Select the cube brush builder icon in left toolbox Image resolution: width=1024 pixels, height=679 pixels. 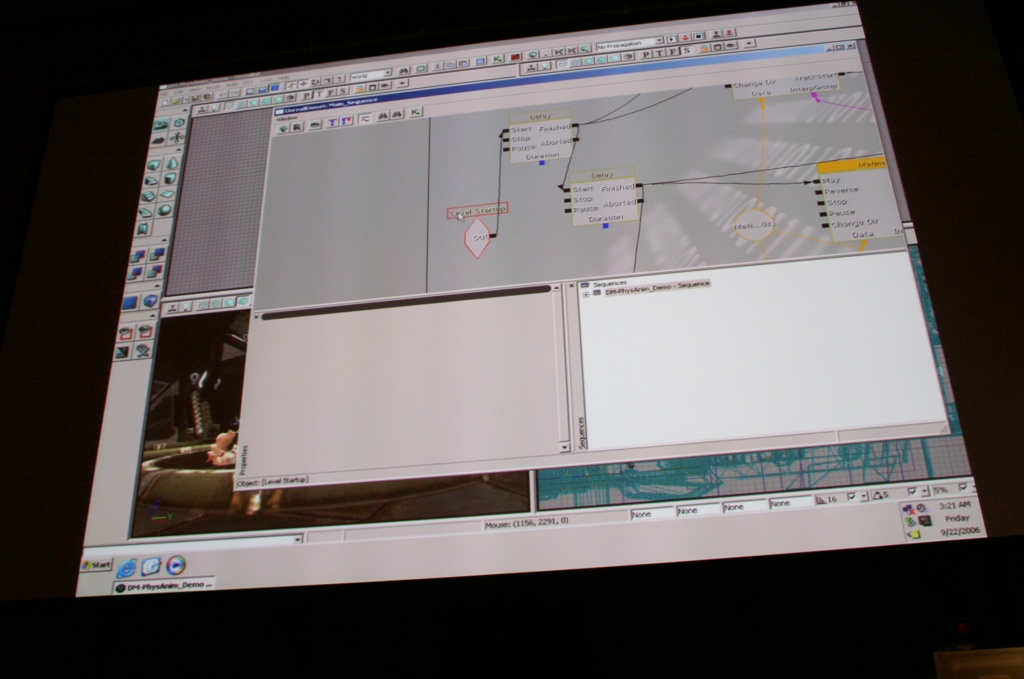point(155,165)
